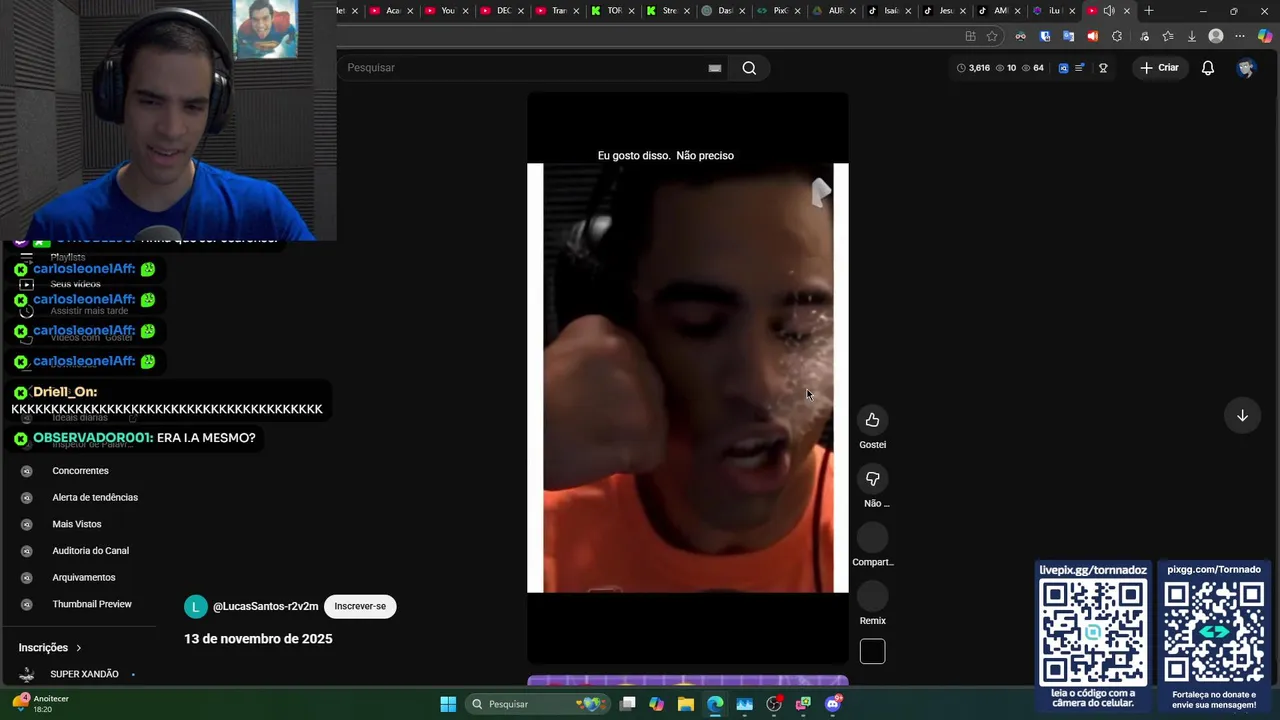
Task: Open the sound thumbnail square below Remix
Action: 872,652
